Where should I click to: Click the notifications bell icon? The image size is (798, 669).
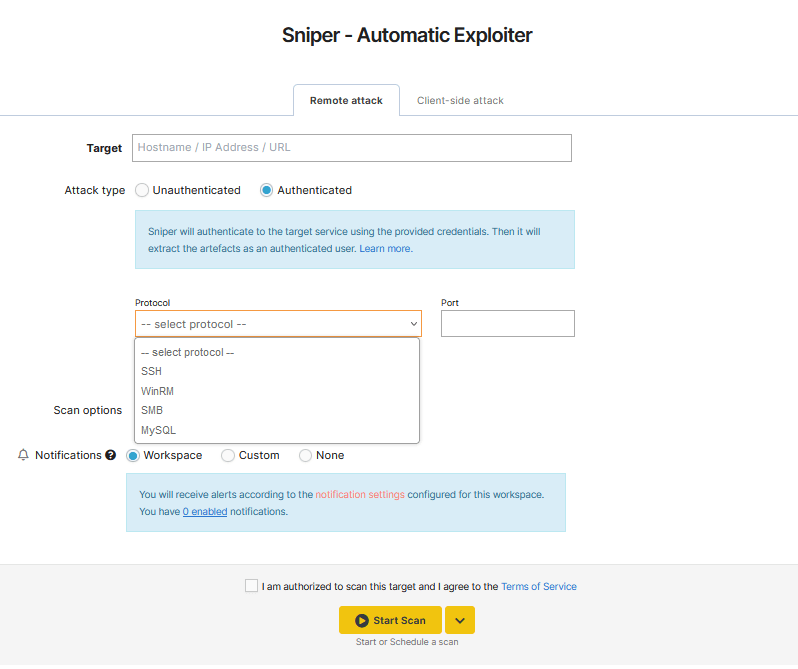pyautogui.click(x=24, y=455)
